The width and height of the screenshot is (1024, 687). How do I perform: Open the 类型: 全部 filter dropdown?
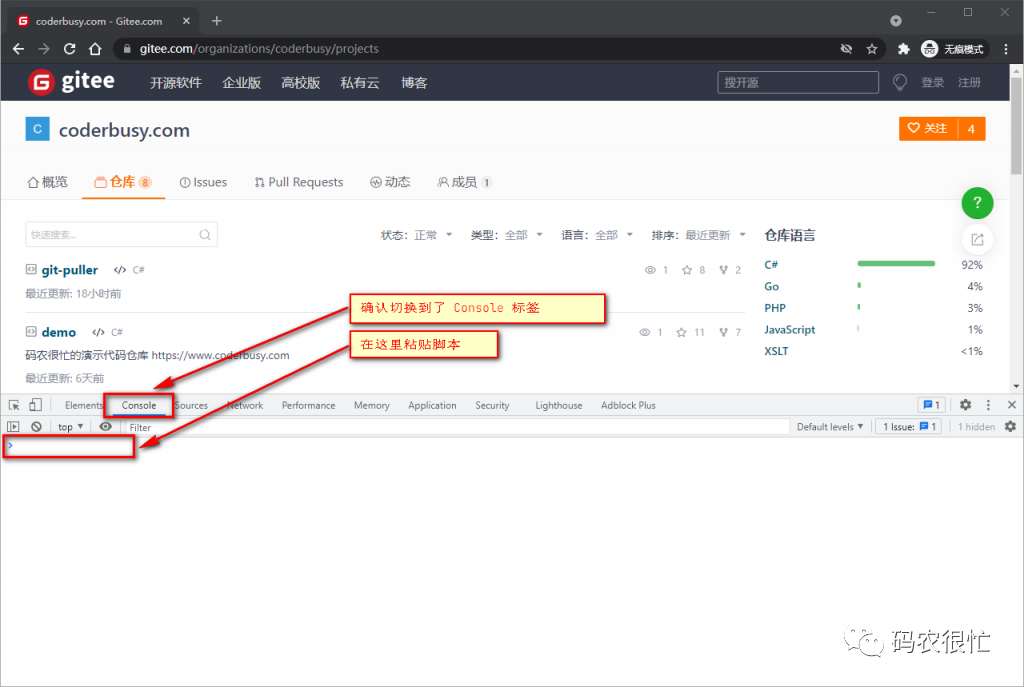pyautogui.click(x=507, y=235)
